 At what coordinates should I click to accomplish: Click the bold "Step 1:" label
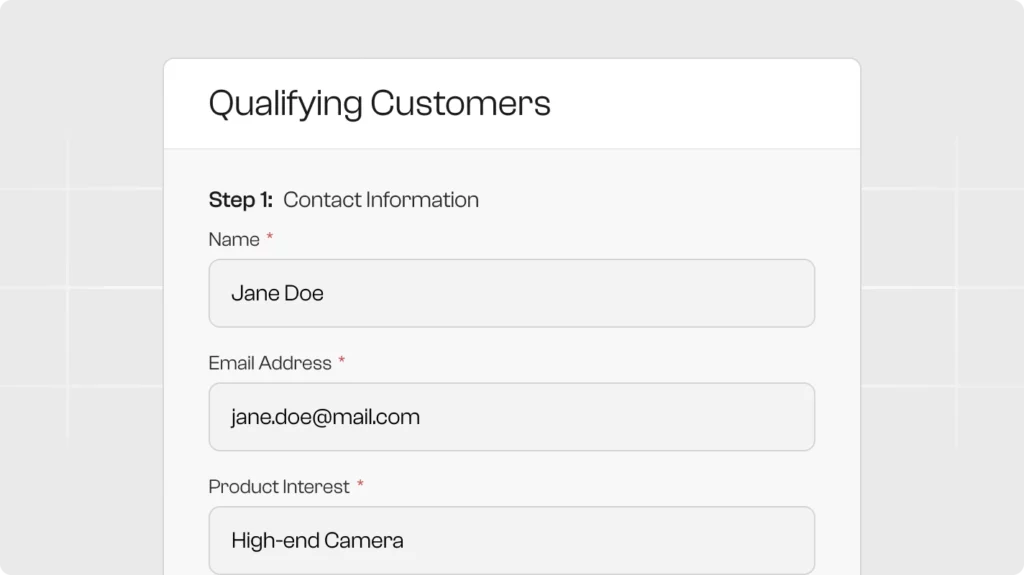(240, 200)
